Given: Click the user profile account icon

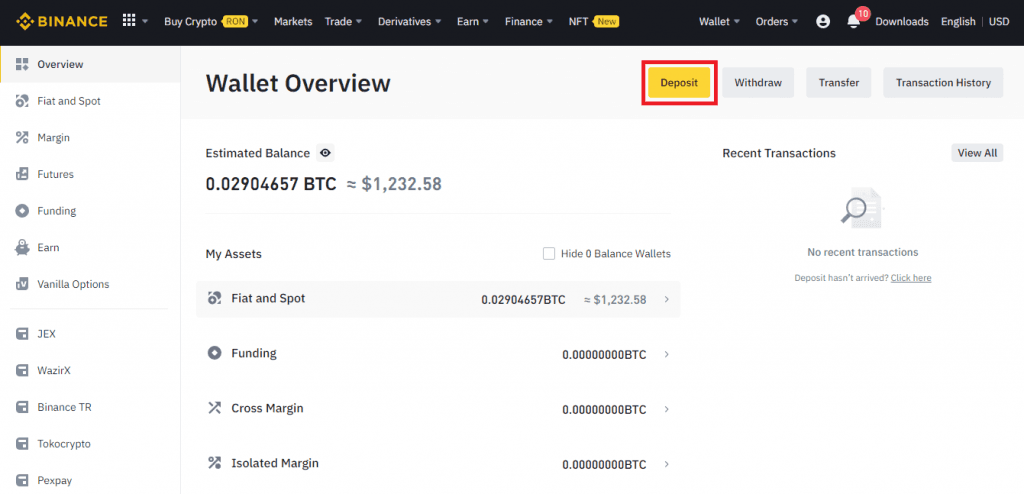Looking at the screenshot, I should tap(823, 21).
